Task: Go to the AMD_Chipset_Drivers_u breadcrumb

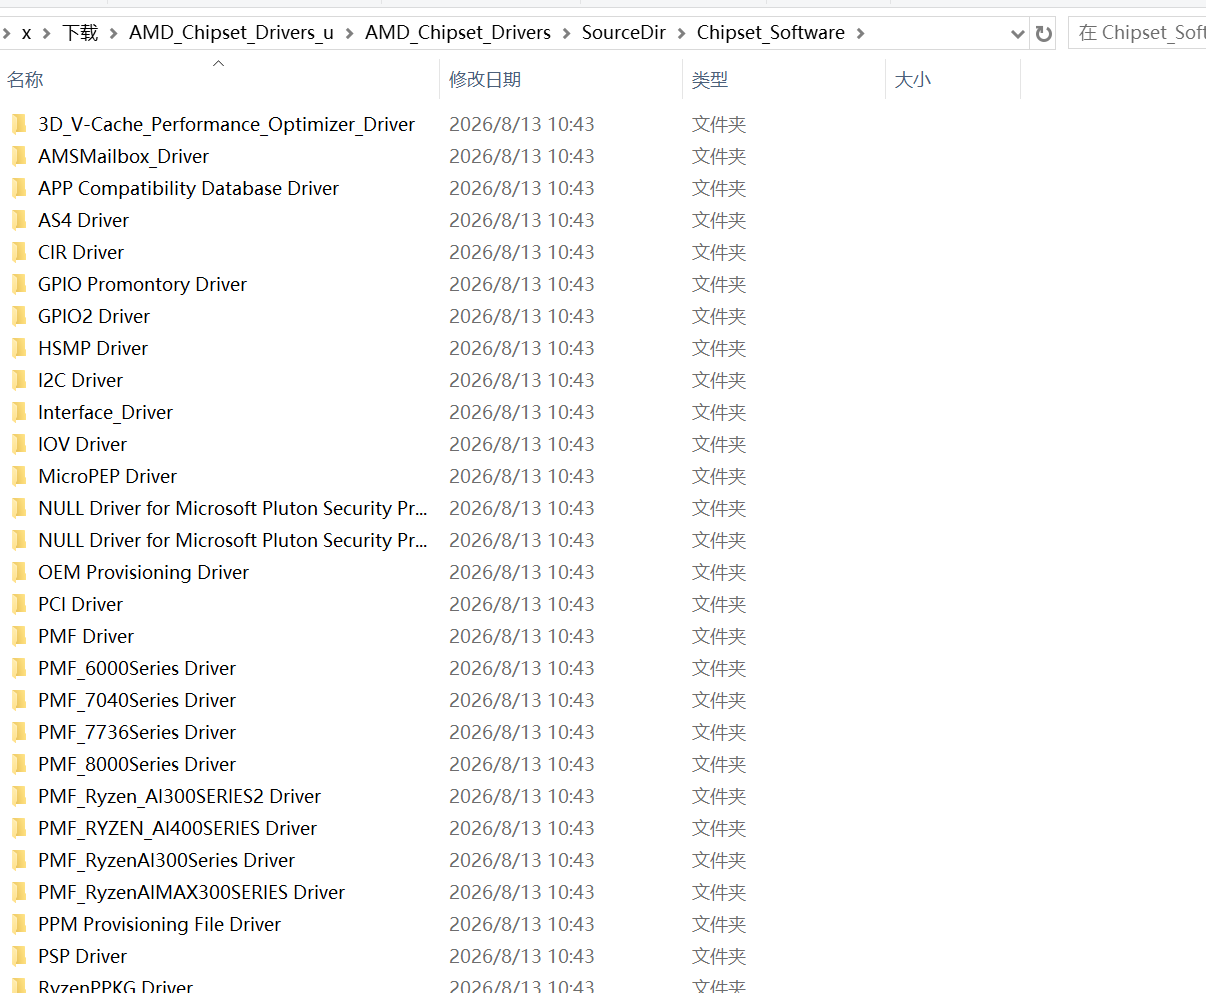Action: coord(231,33)
